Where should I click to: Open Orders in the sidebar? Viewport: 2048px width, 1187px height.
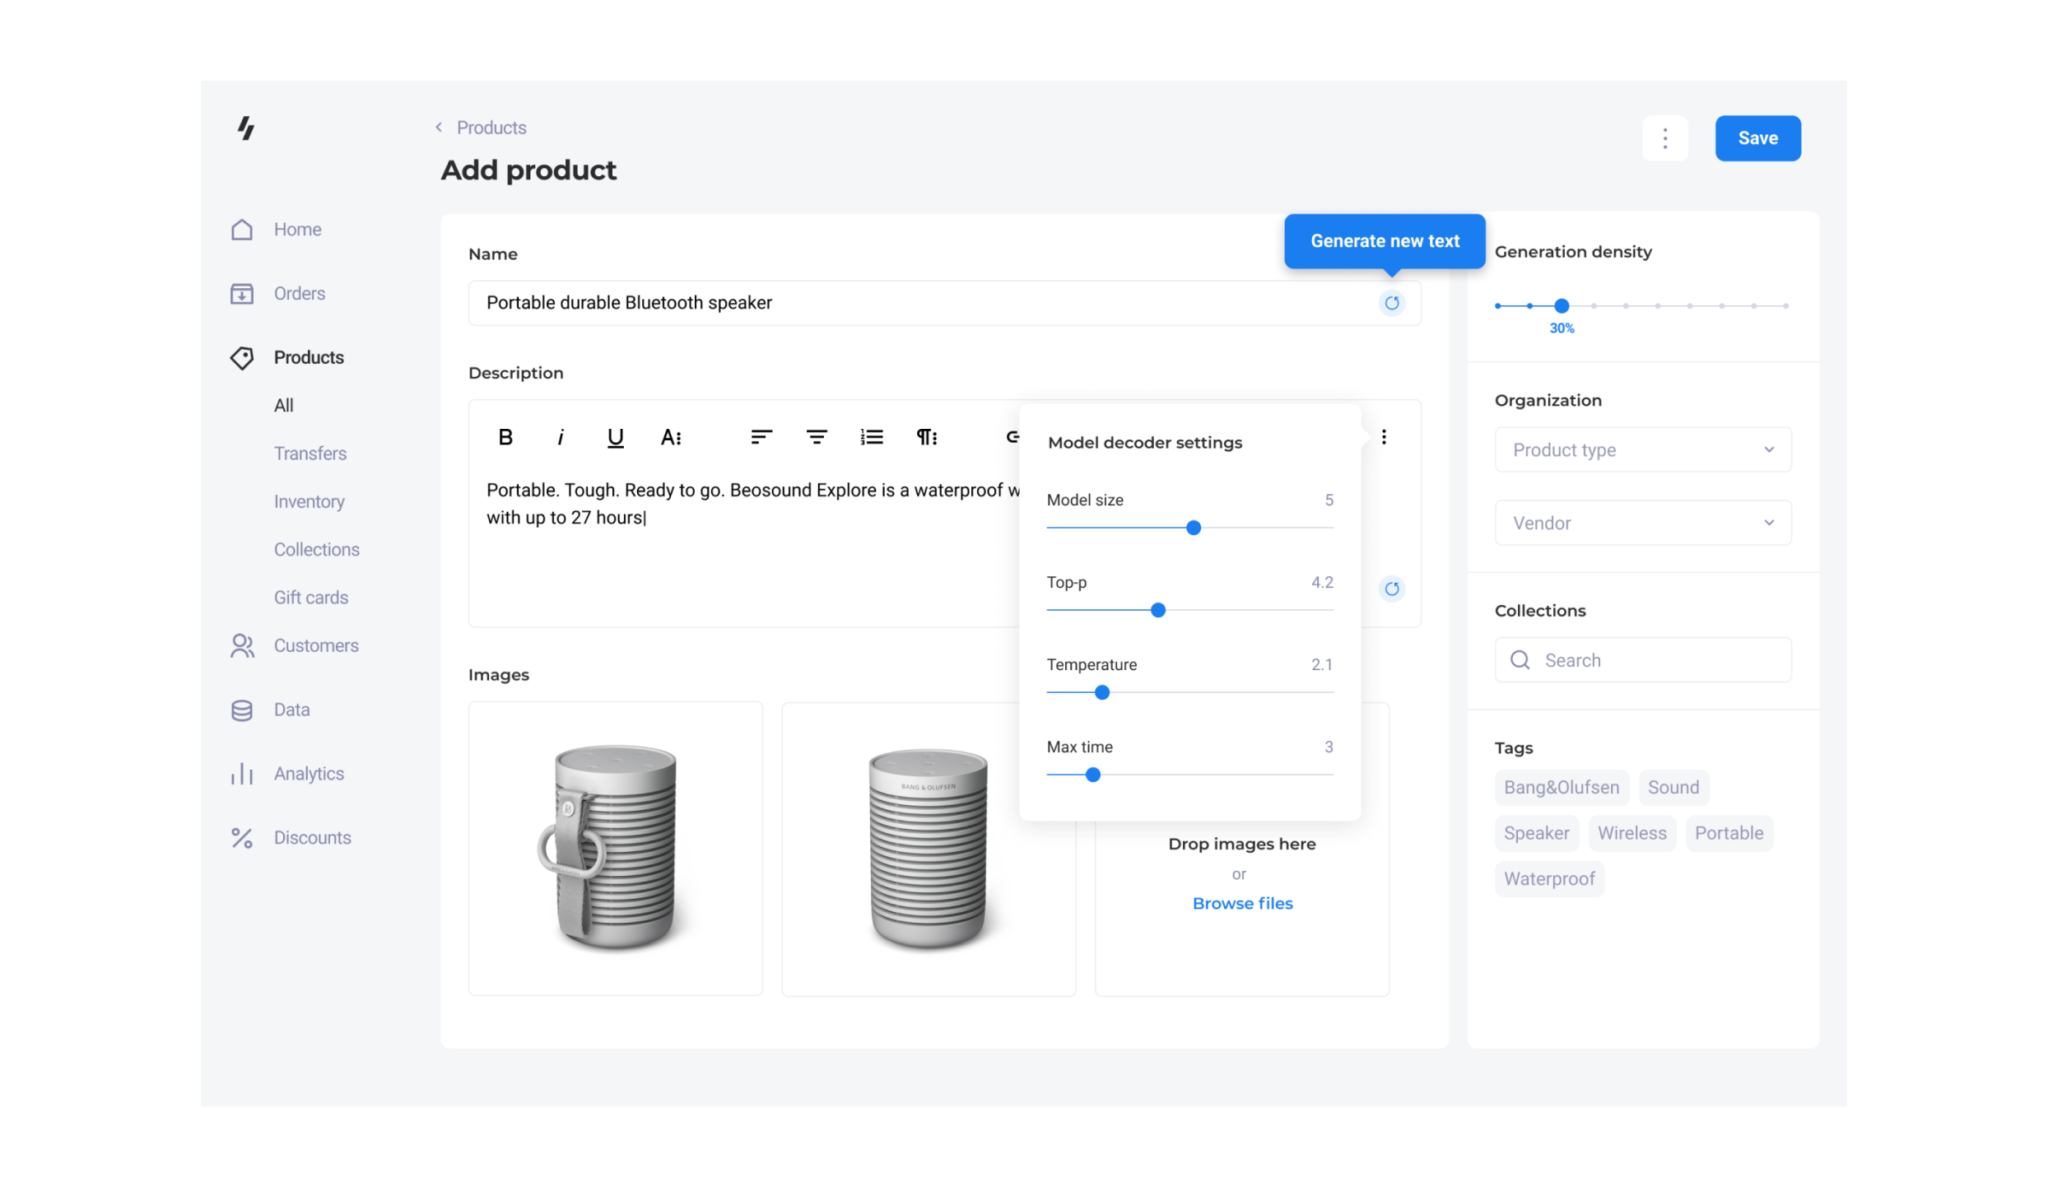tap(299, 293)
